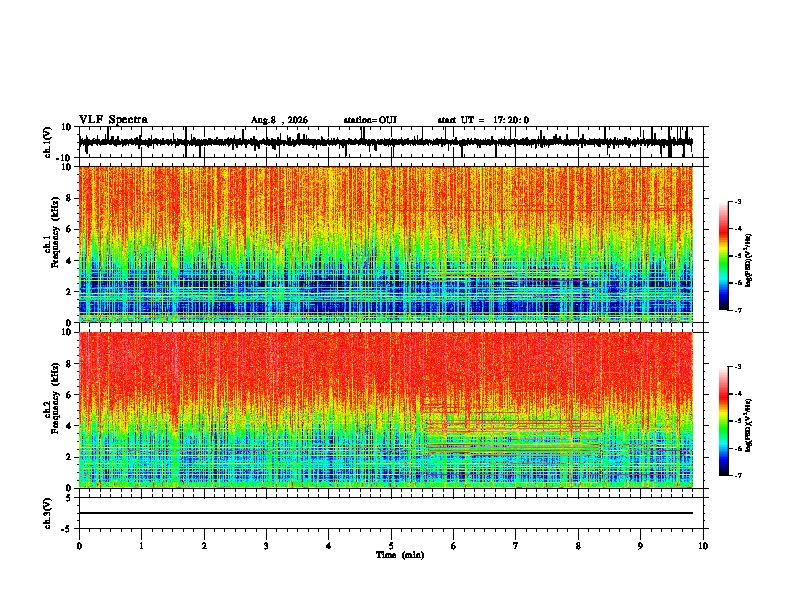The image size is (792, 612).
Task: Click the '7' tick on the time axis
Action: (516, 546)
